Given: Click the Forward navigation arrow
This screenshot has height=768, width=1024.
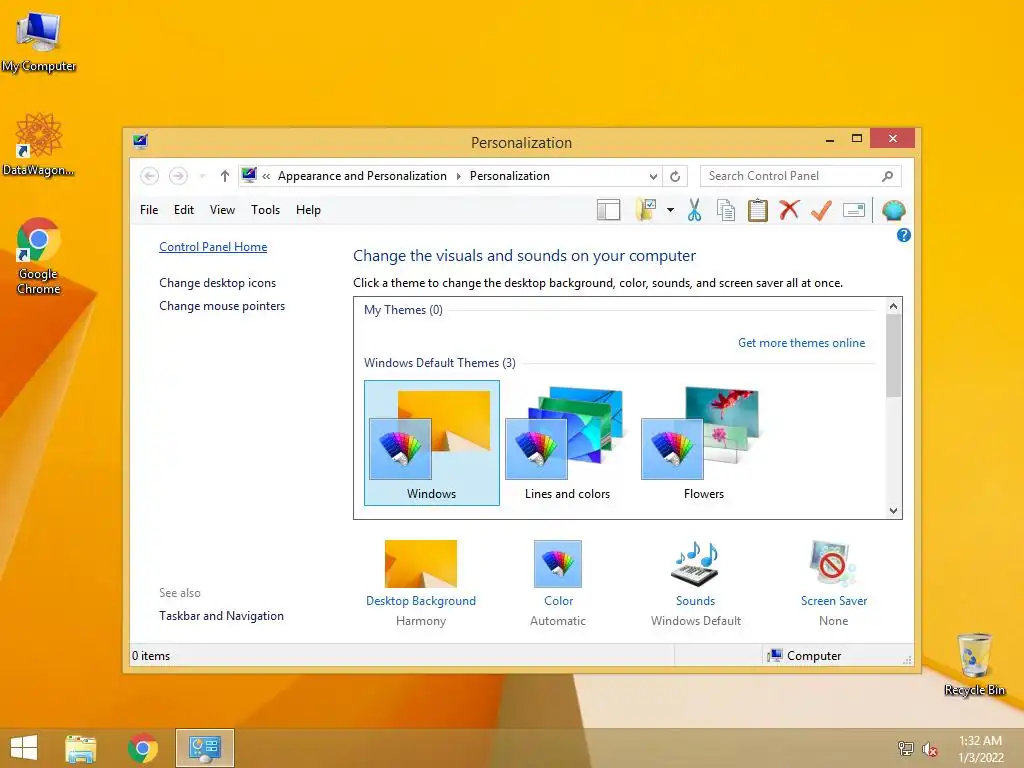Looking at the screenshot, I should [x=178, y=176].
